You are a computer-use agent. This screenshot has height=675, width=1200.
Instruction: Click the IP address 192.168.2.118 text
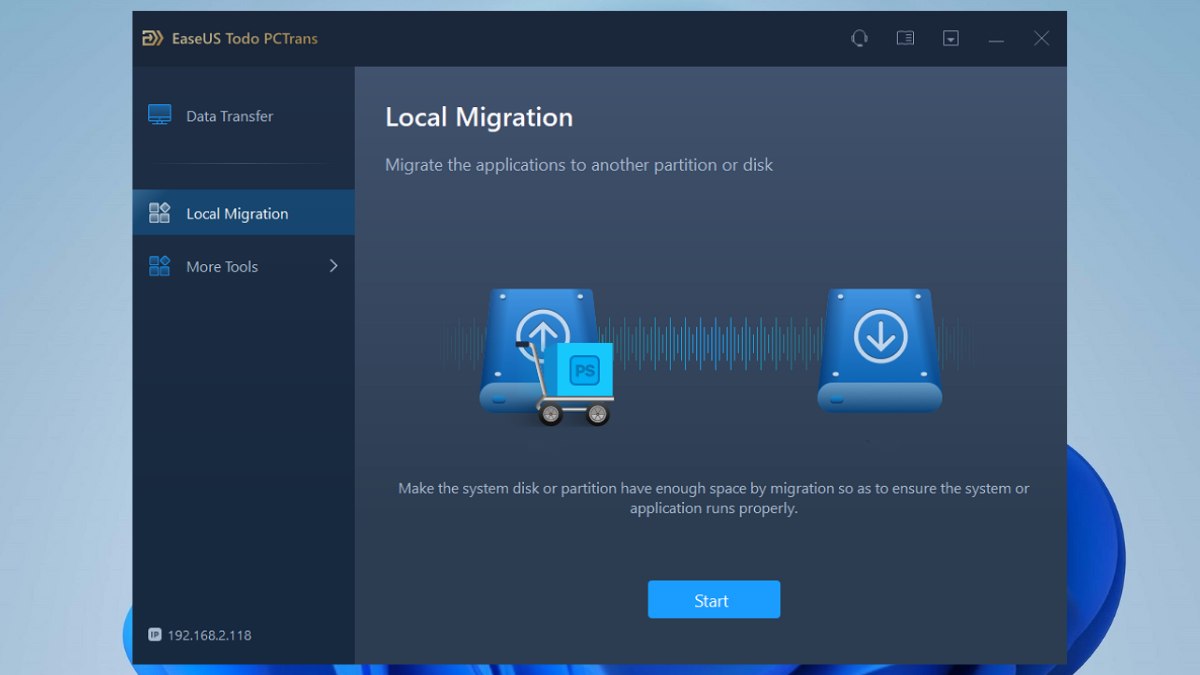(x=209, y=635)
